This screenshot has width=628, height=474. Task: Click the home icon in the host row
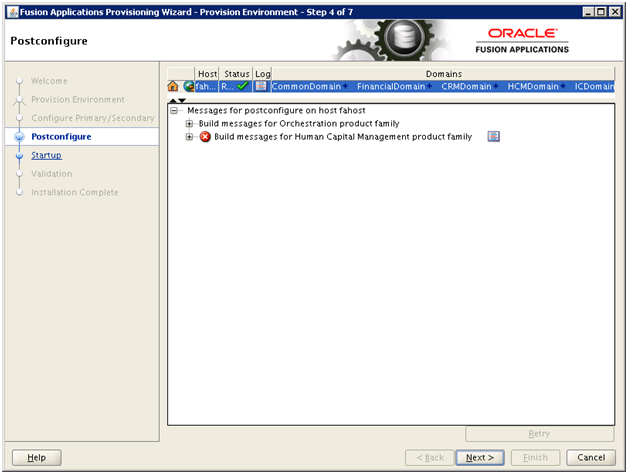pos(173,86)
